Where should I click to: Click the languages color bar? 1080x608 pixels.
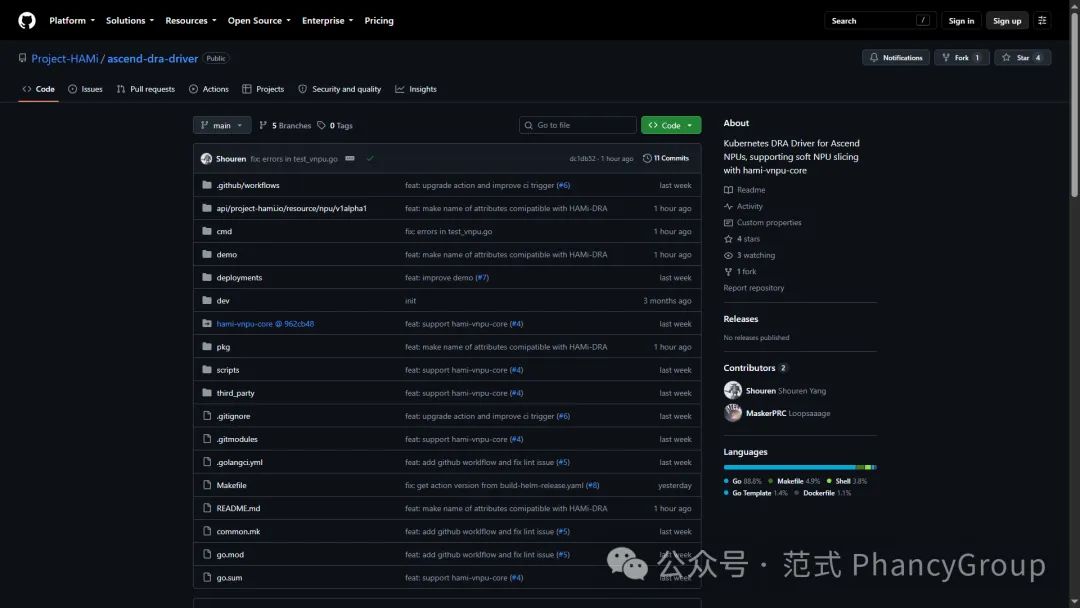800,468
